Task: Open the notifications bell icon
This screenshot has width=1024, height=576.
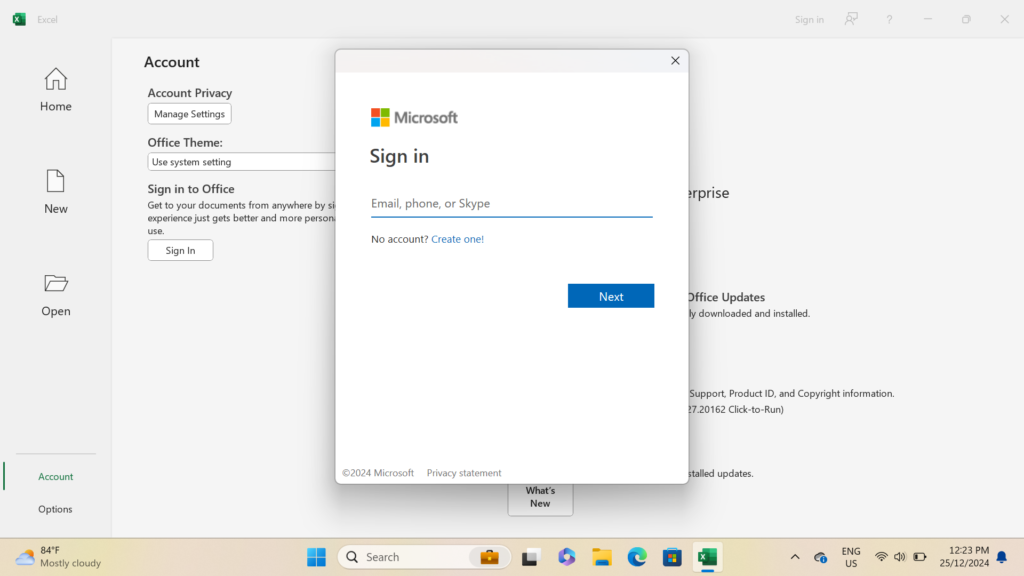Action: pyautogui.click(x=1002, y=557)
